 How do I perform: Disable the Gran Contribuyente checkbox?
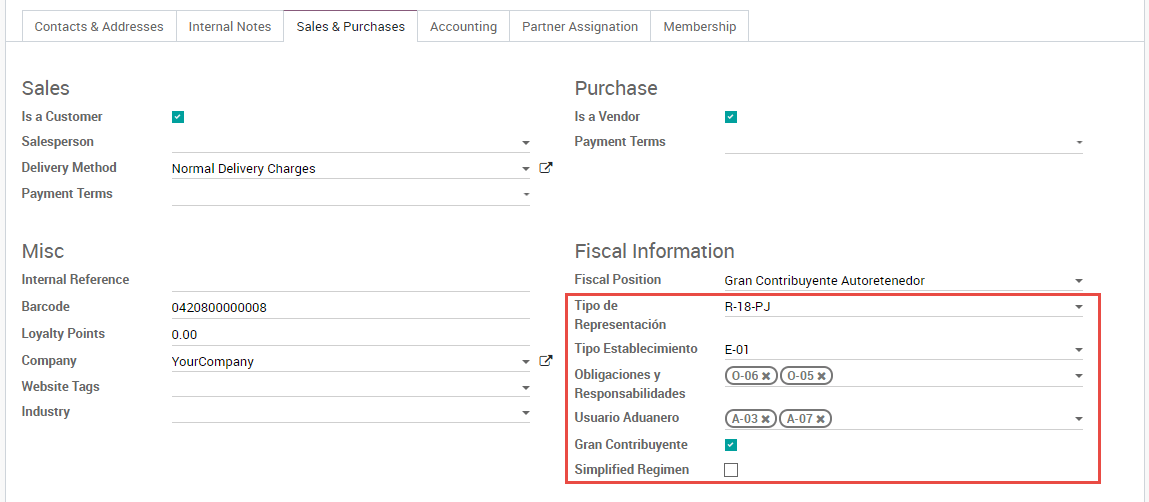pyautogui.click(x=731, y=445)
